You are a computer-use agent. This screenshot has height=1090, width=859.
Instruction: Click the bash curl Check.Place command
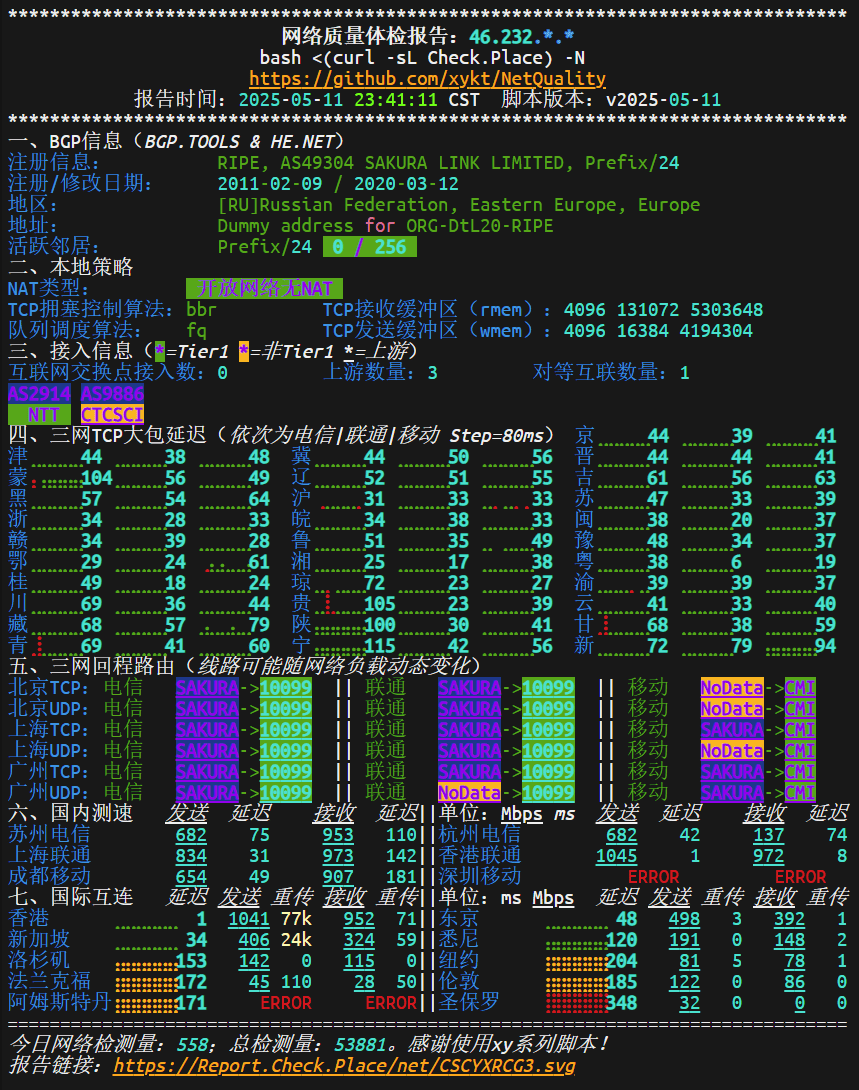tap(423, 57)
